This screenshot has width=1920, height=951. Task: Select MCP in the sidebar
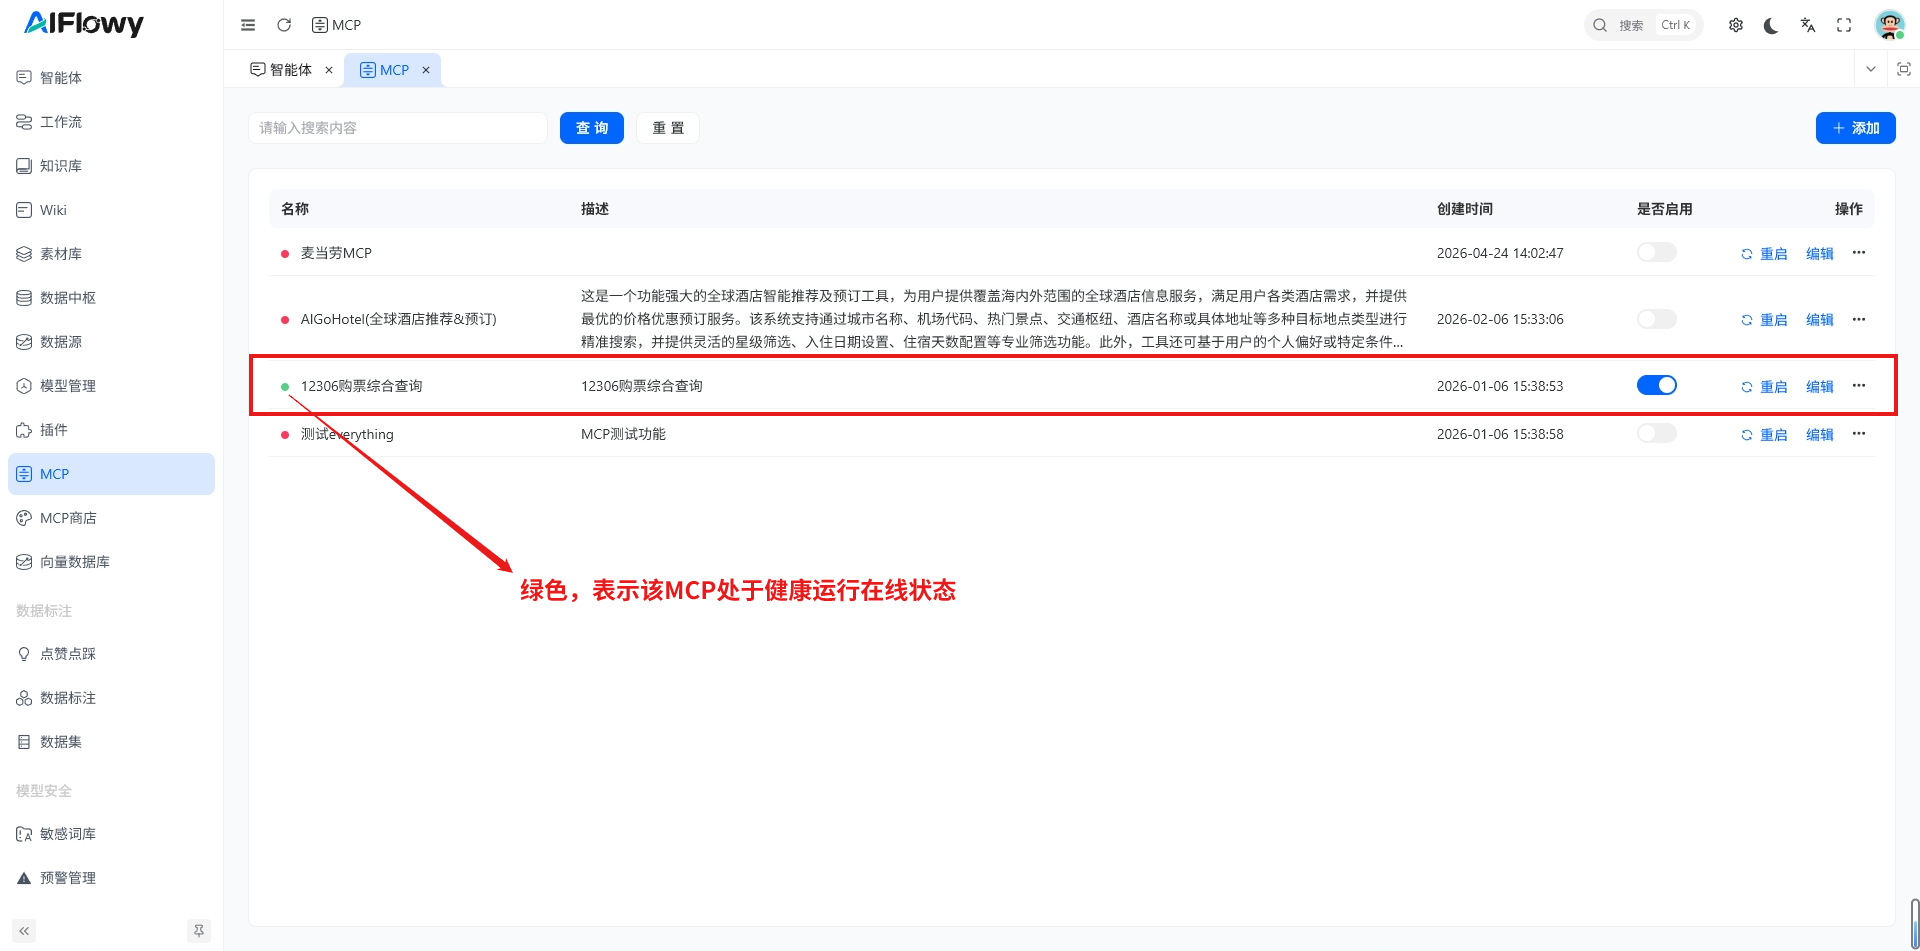(x=111, y=474)
